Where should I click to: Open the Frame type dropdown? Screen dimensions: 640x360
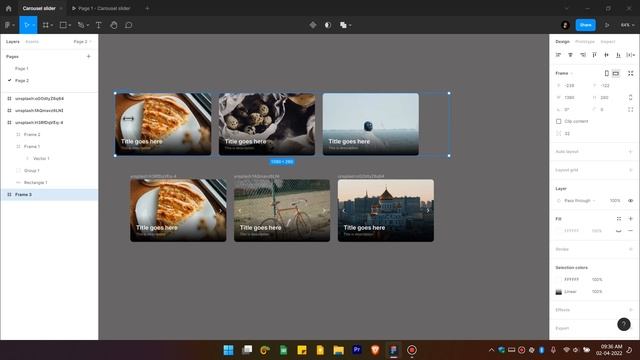pos(564,73)
